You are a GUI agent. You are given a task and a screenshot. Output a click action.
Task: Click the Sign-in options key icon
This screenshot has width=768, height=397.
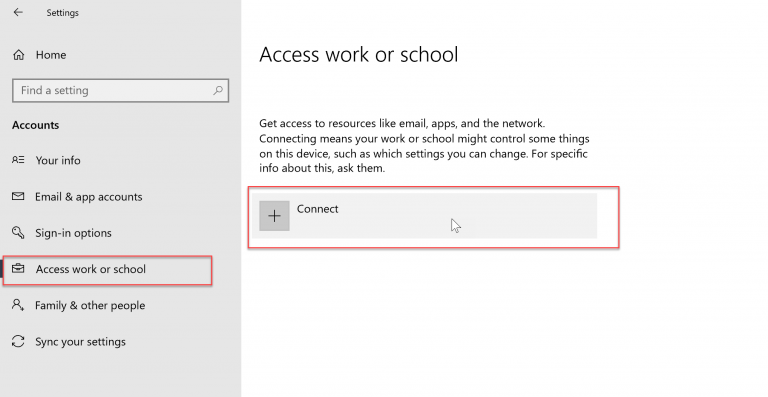(18, 233)
